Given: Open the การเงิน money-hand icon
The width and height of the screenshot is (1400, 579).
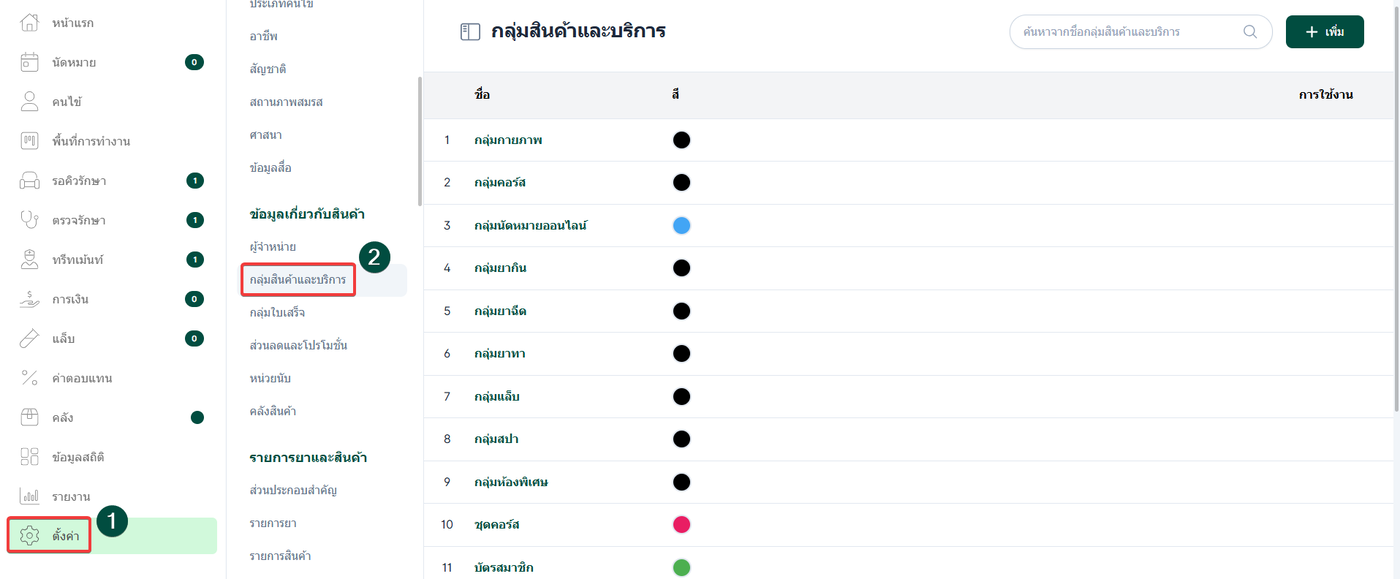Looking at the screenshot, I should (x=30, y=299).
